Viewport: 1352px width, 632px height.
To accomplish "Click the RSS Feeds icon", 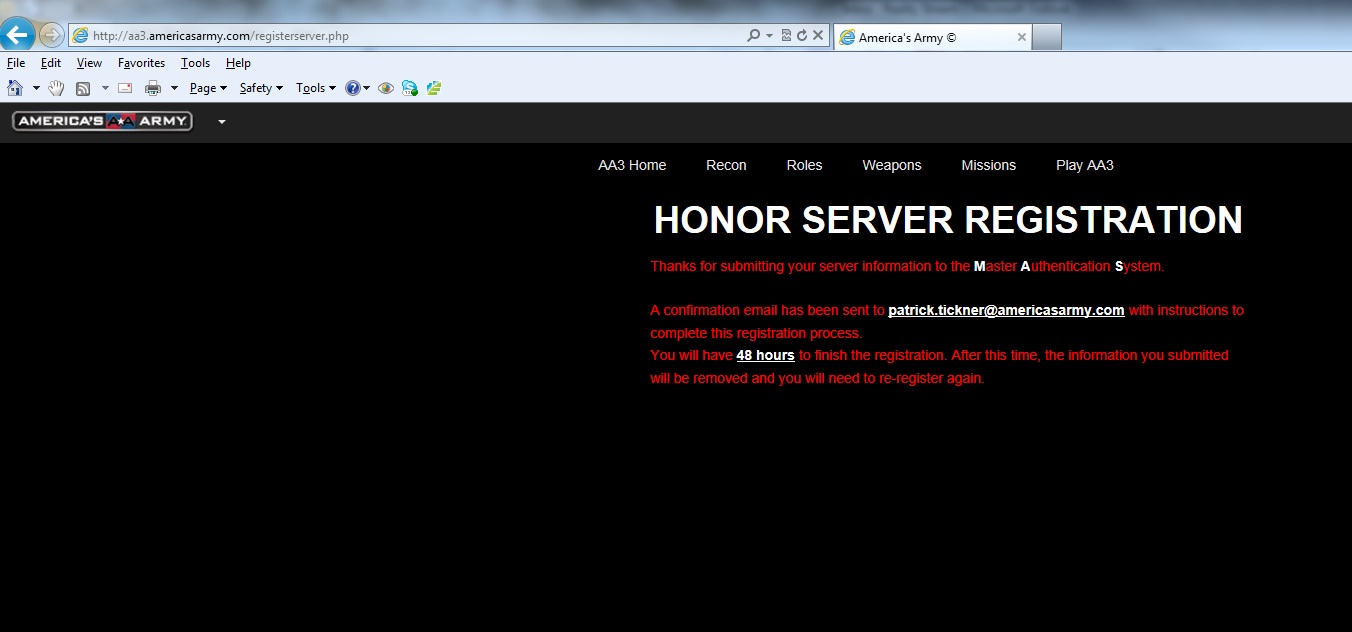I will (83, 88).
